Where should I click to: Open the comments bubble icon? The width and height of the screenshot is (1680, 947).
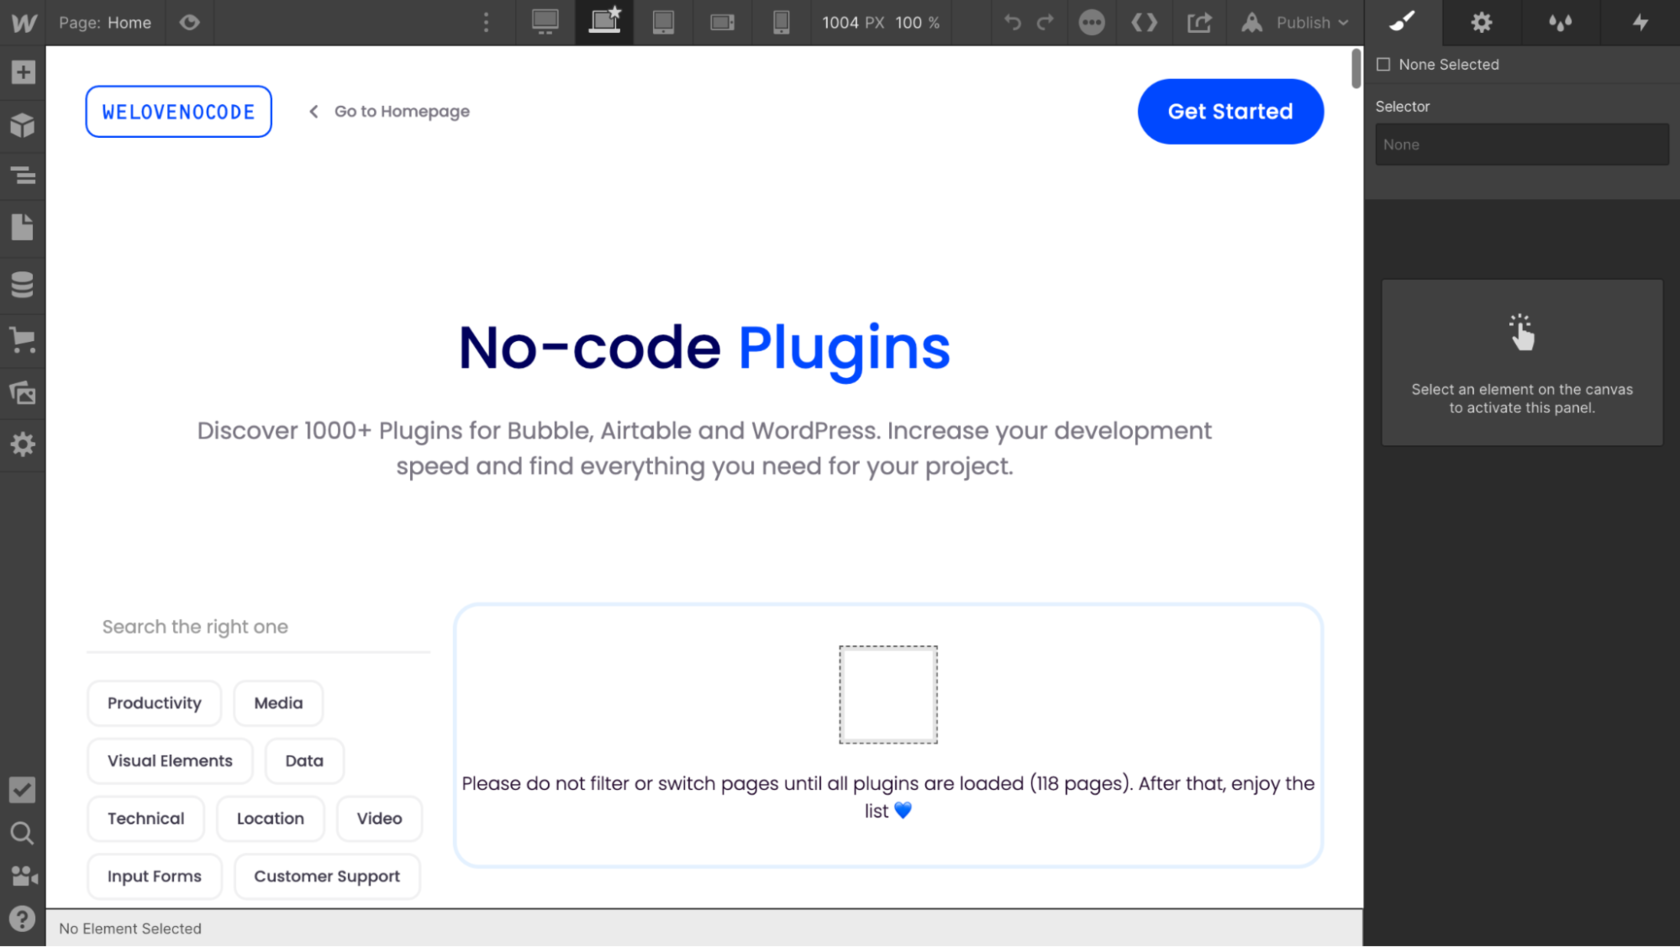click(x=1092, y=22)
